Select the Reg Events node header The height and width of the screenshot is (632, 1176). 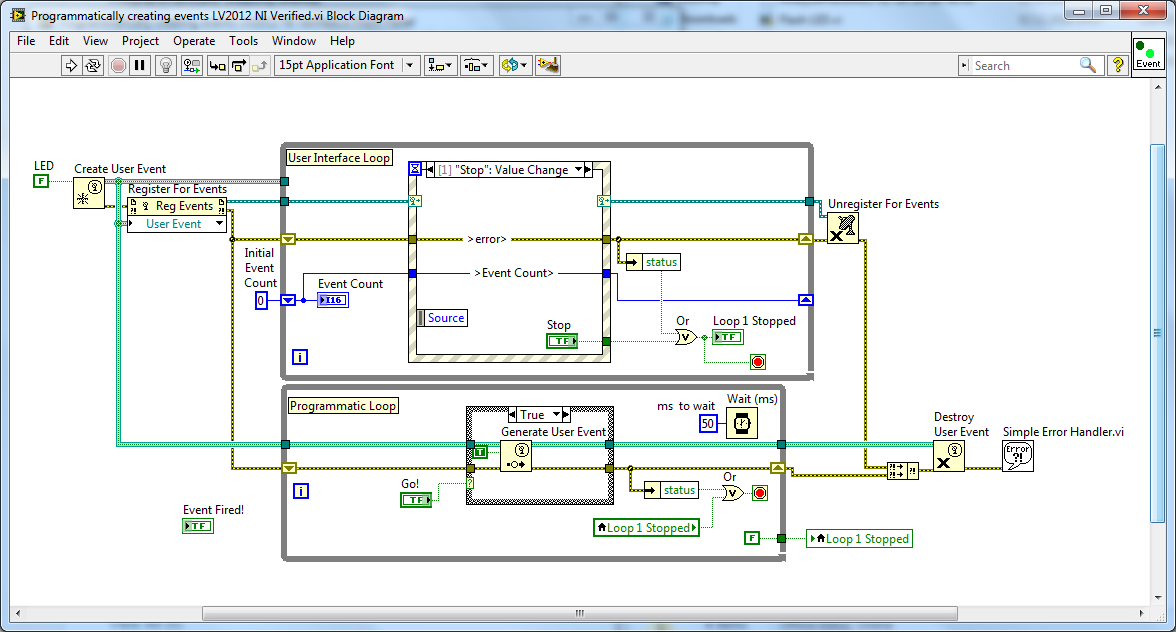177,206
